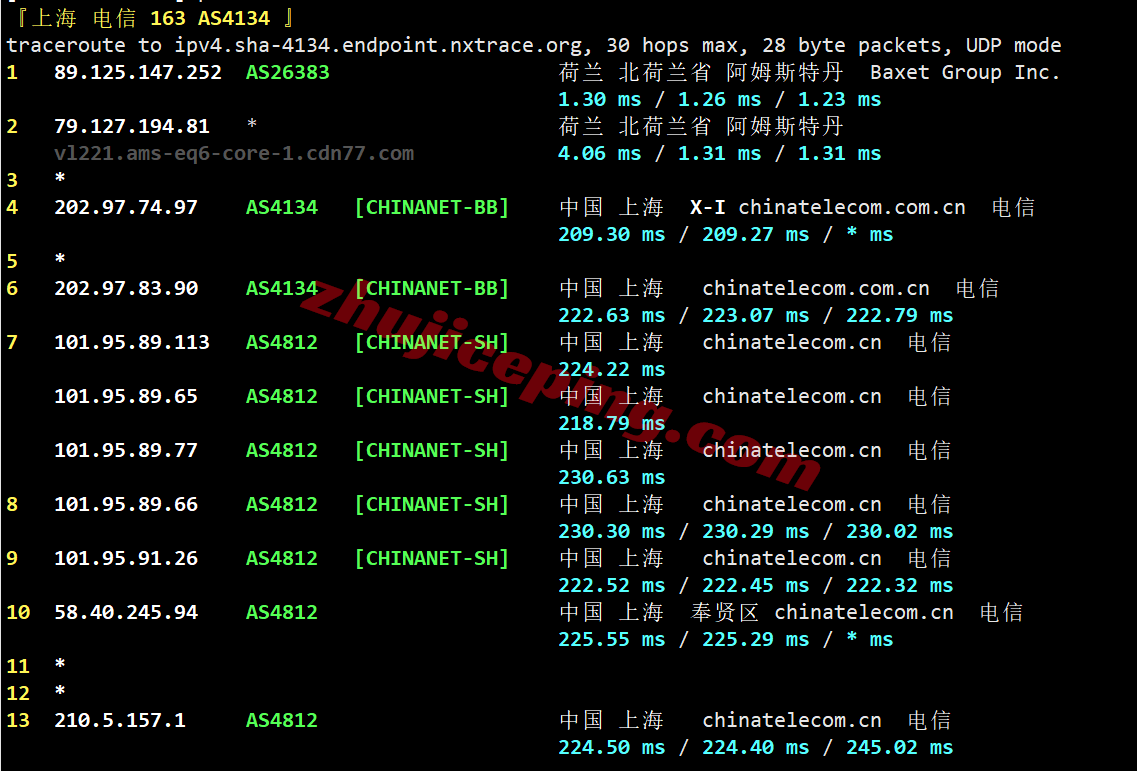Click the latency value 225.55 ms
Screen dimensions: 1137x771
pos(611,640)
